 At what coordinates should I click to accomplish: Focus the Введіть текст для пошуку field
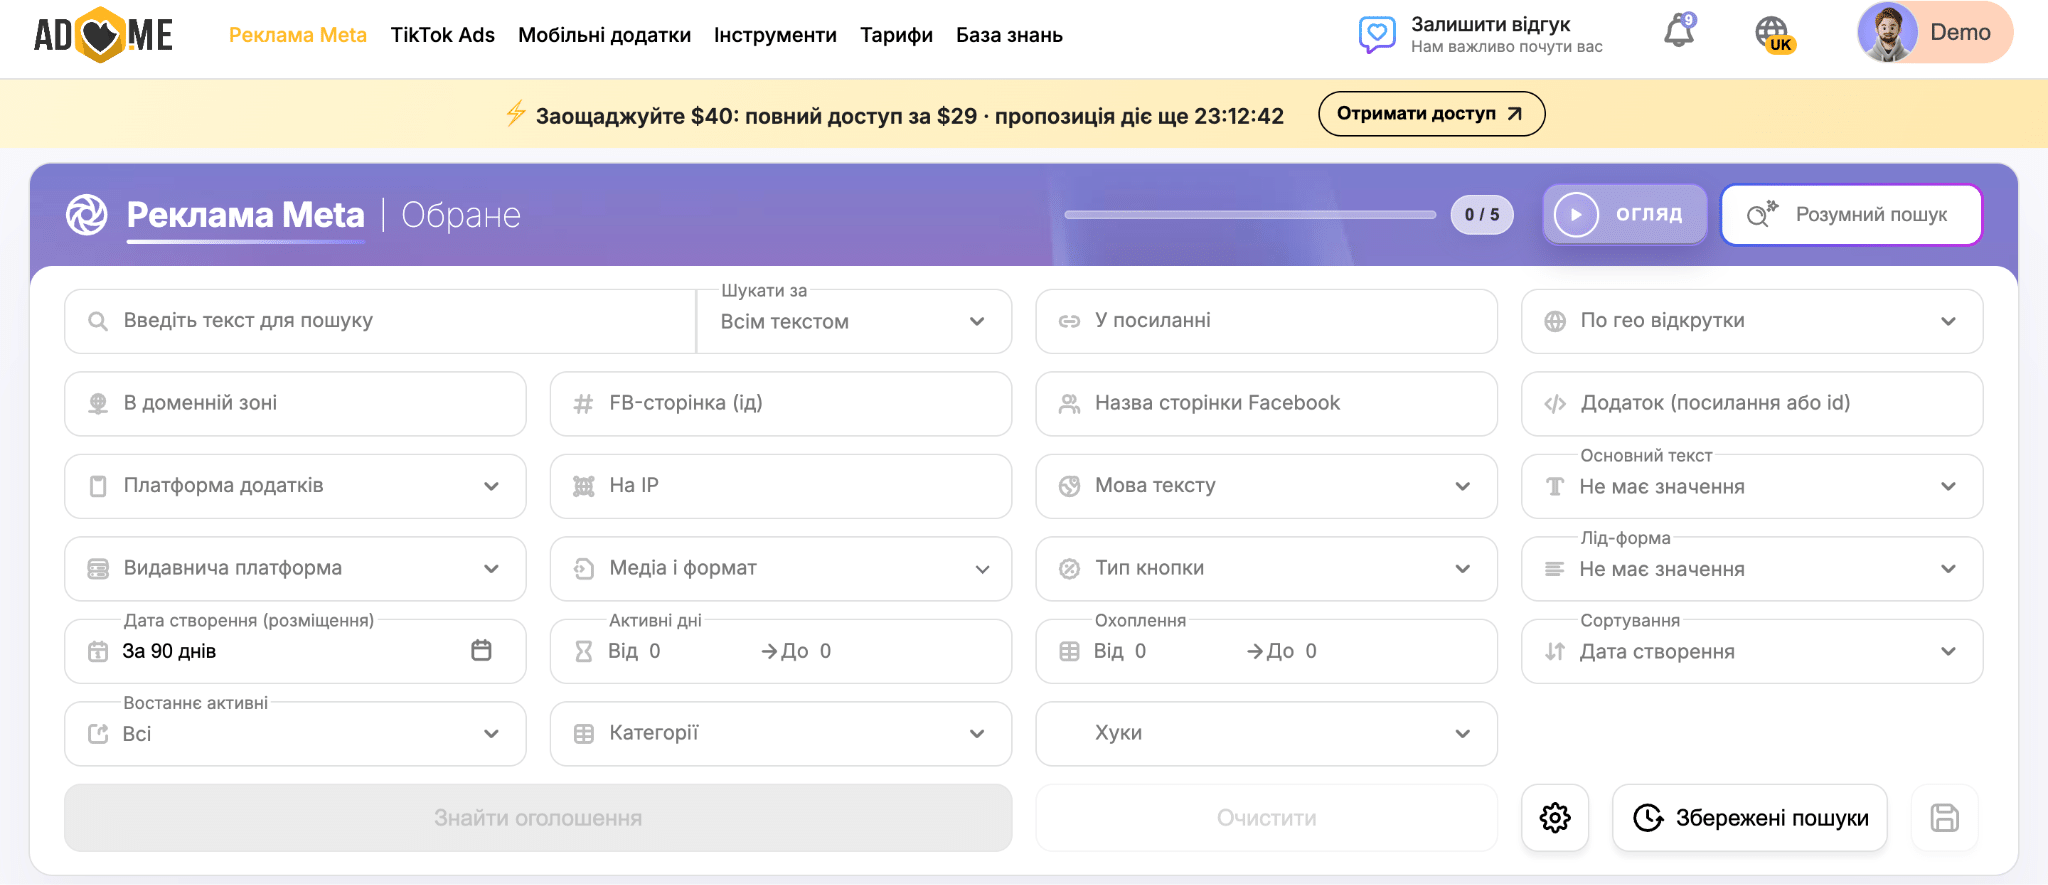coord(380,321)
